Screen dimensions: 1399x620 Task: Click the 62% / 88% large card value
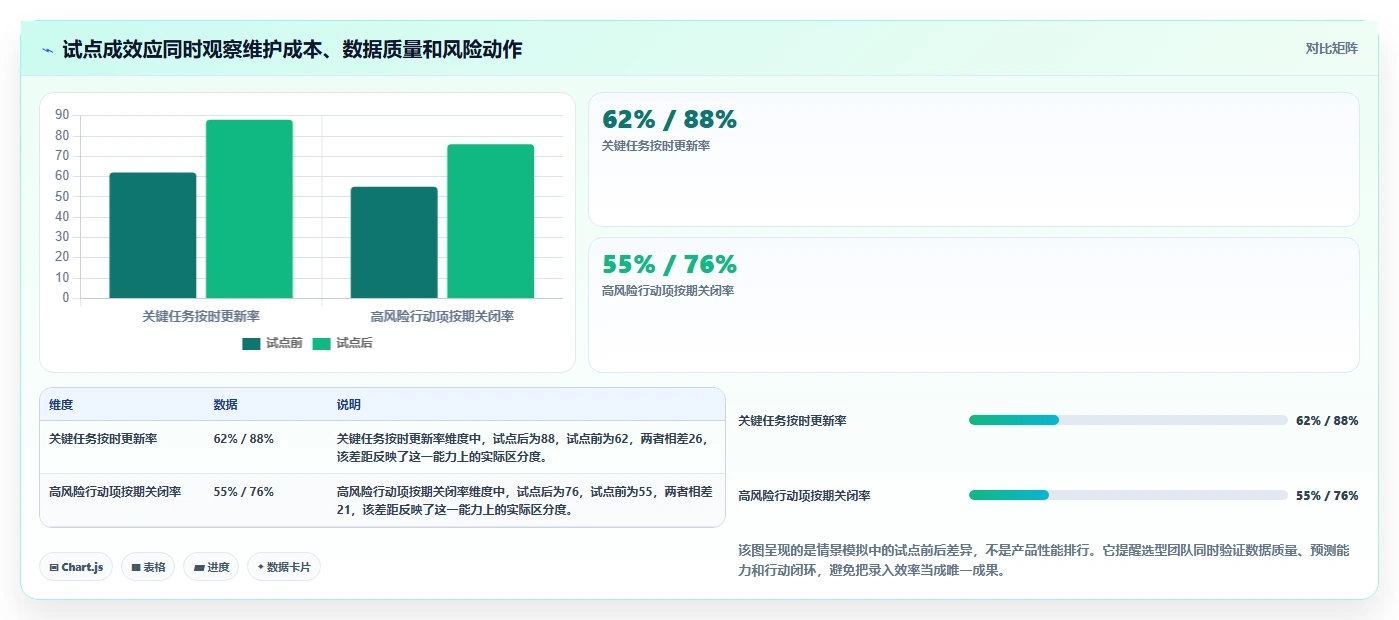click(x=669, y=120)
